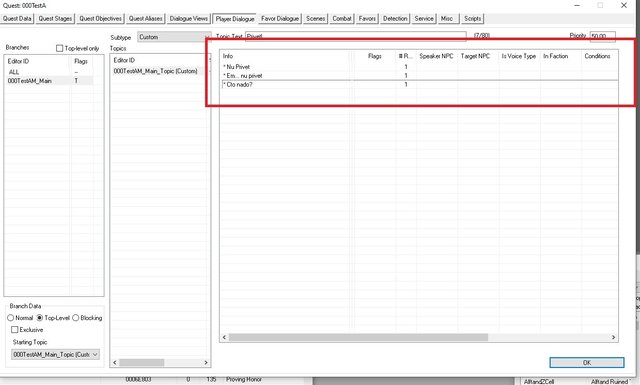The height and width of the screenshot is (385, 640).
Task: Click the info list right scroll arrow
Action: [613, 337]
